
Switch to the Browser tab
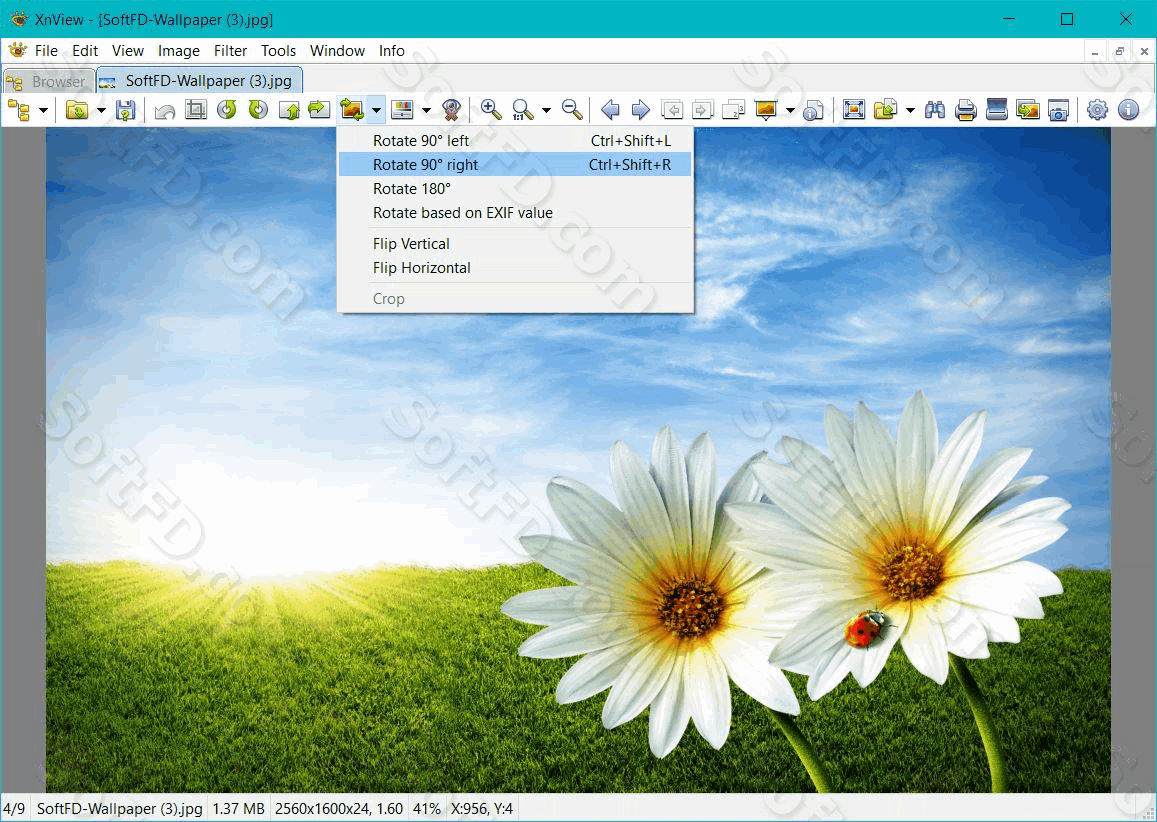48,81
